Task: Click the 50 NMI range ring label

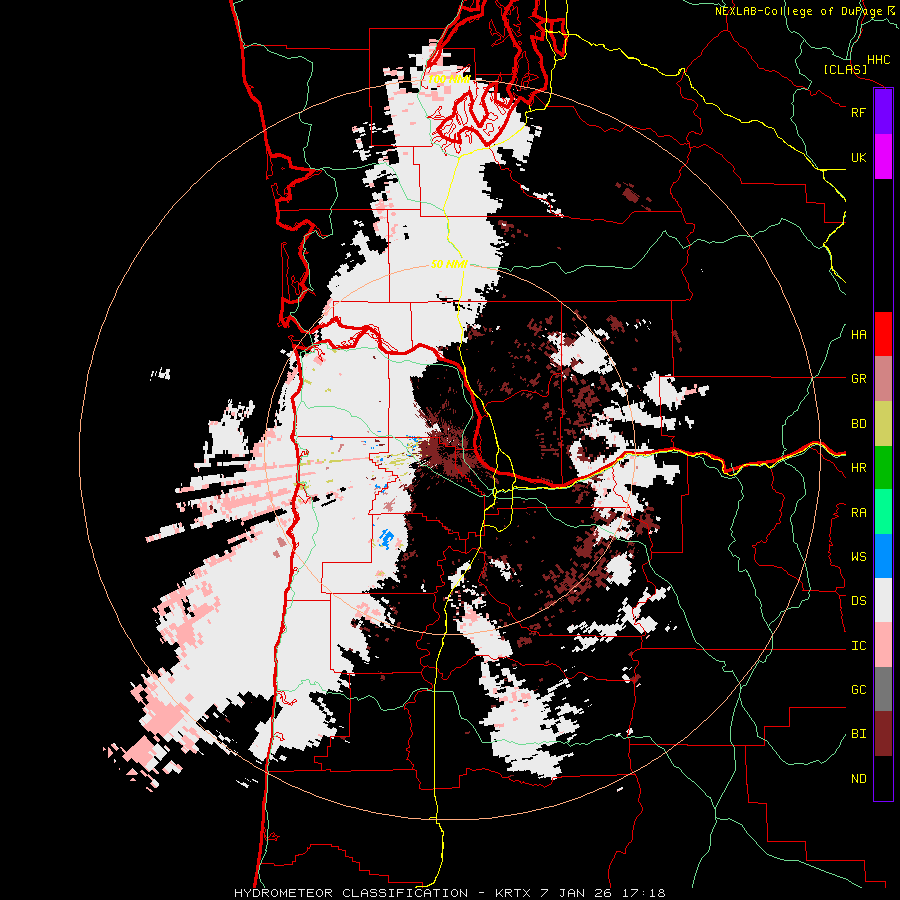Action: pos(449,264)
